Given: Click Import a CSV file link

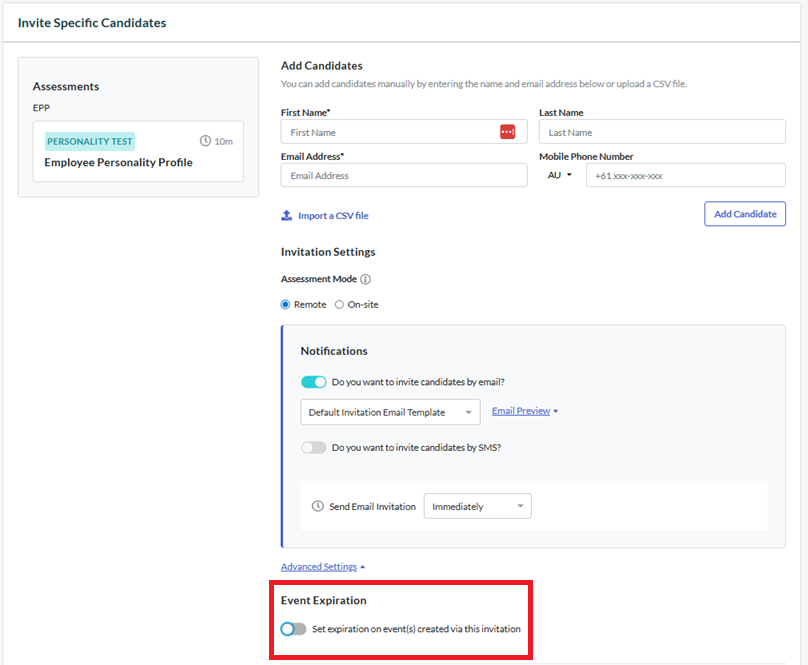Looking at the screenshot, I should 333,215.
